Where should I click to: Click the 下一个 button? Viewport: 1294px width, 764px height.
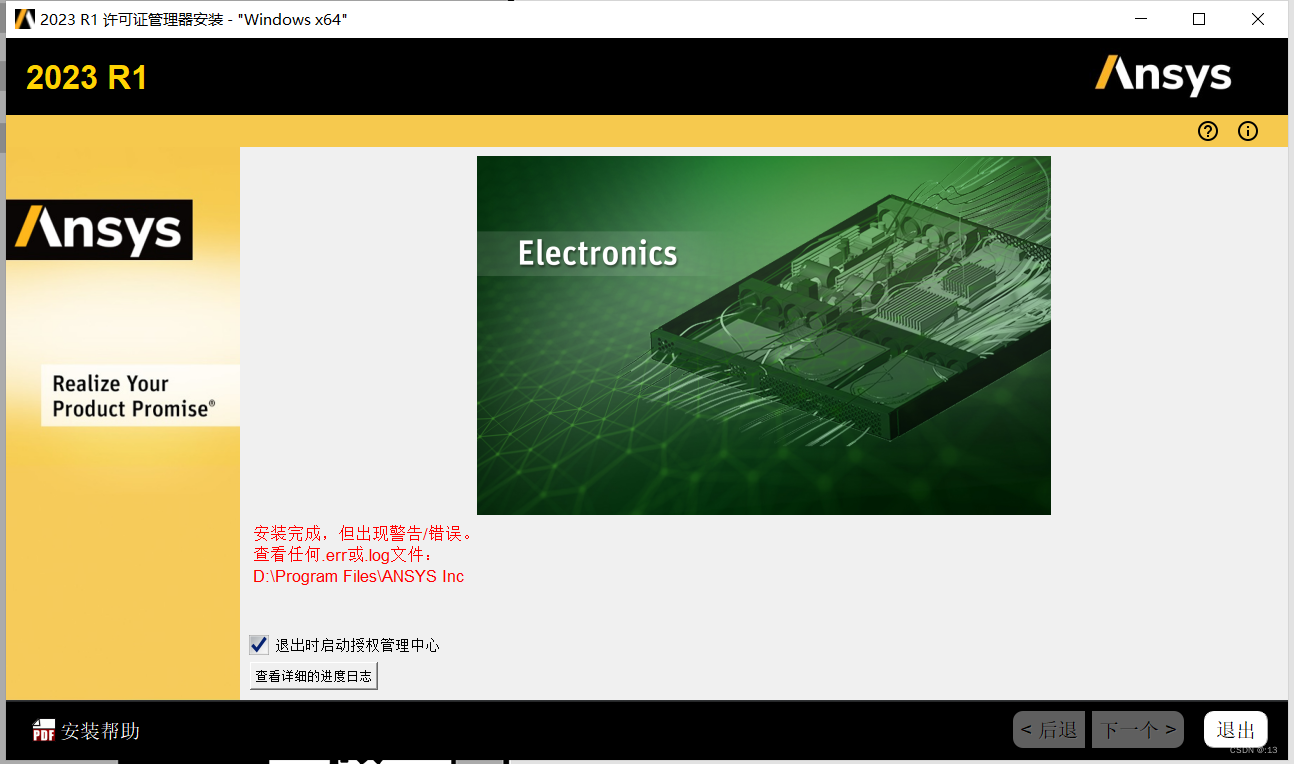point(1138,730)
